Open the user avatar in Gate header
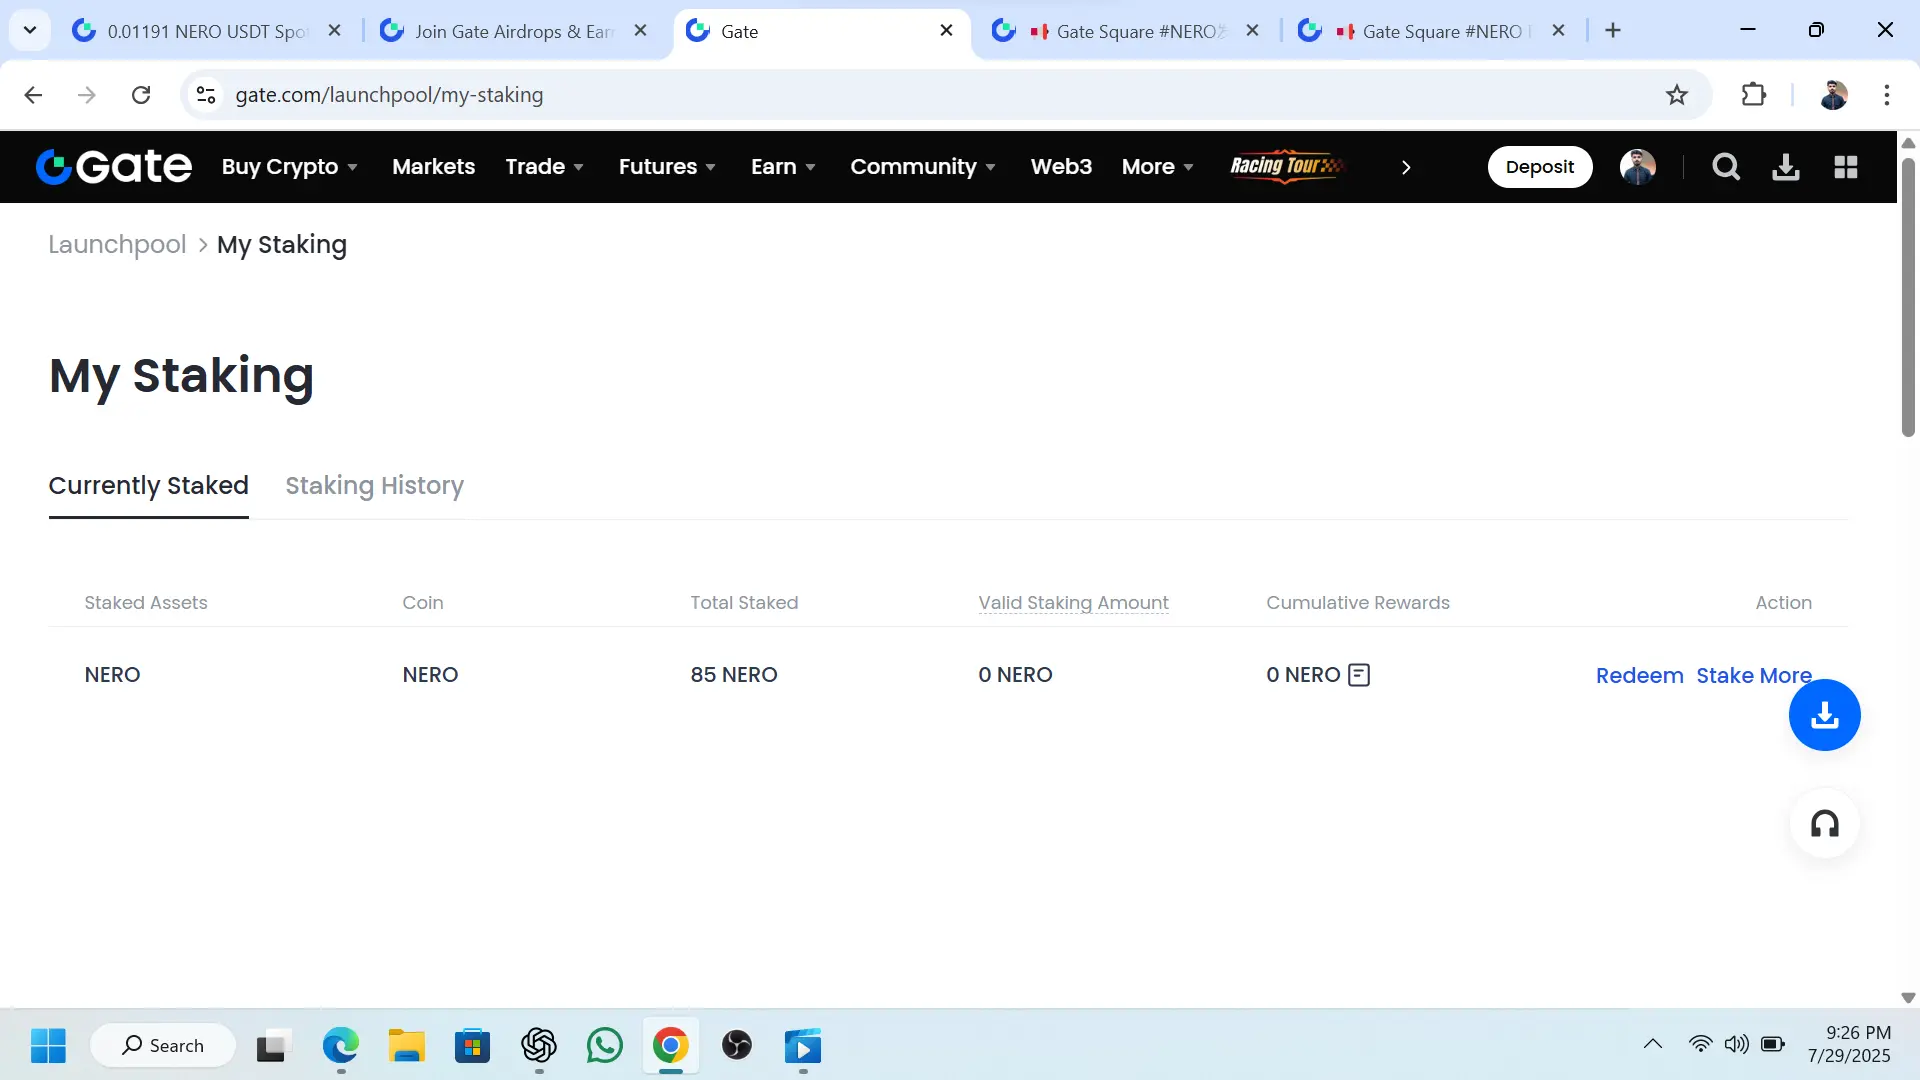The image size is (1920, 1080). pos(1638,167)
